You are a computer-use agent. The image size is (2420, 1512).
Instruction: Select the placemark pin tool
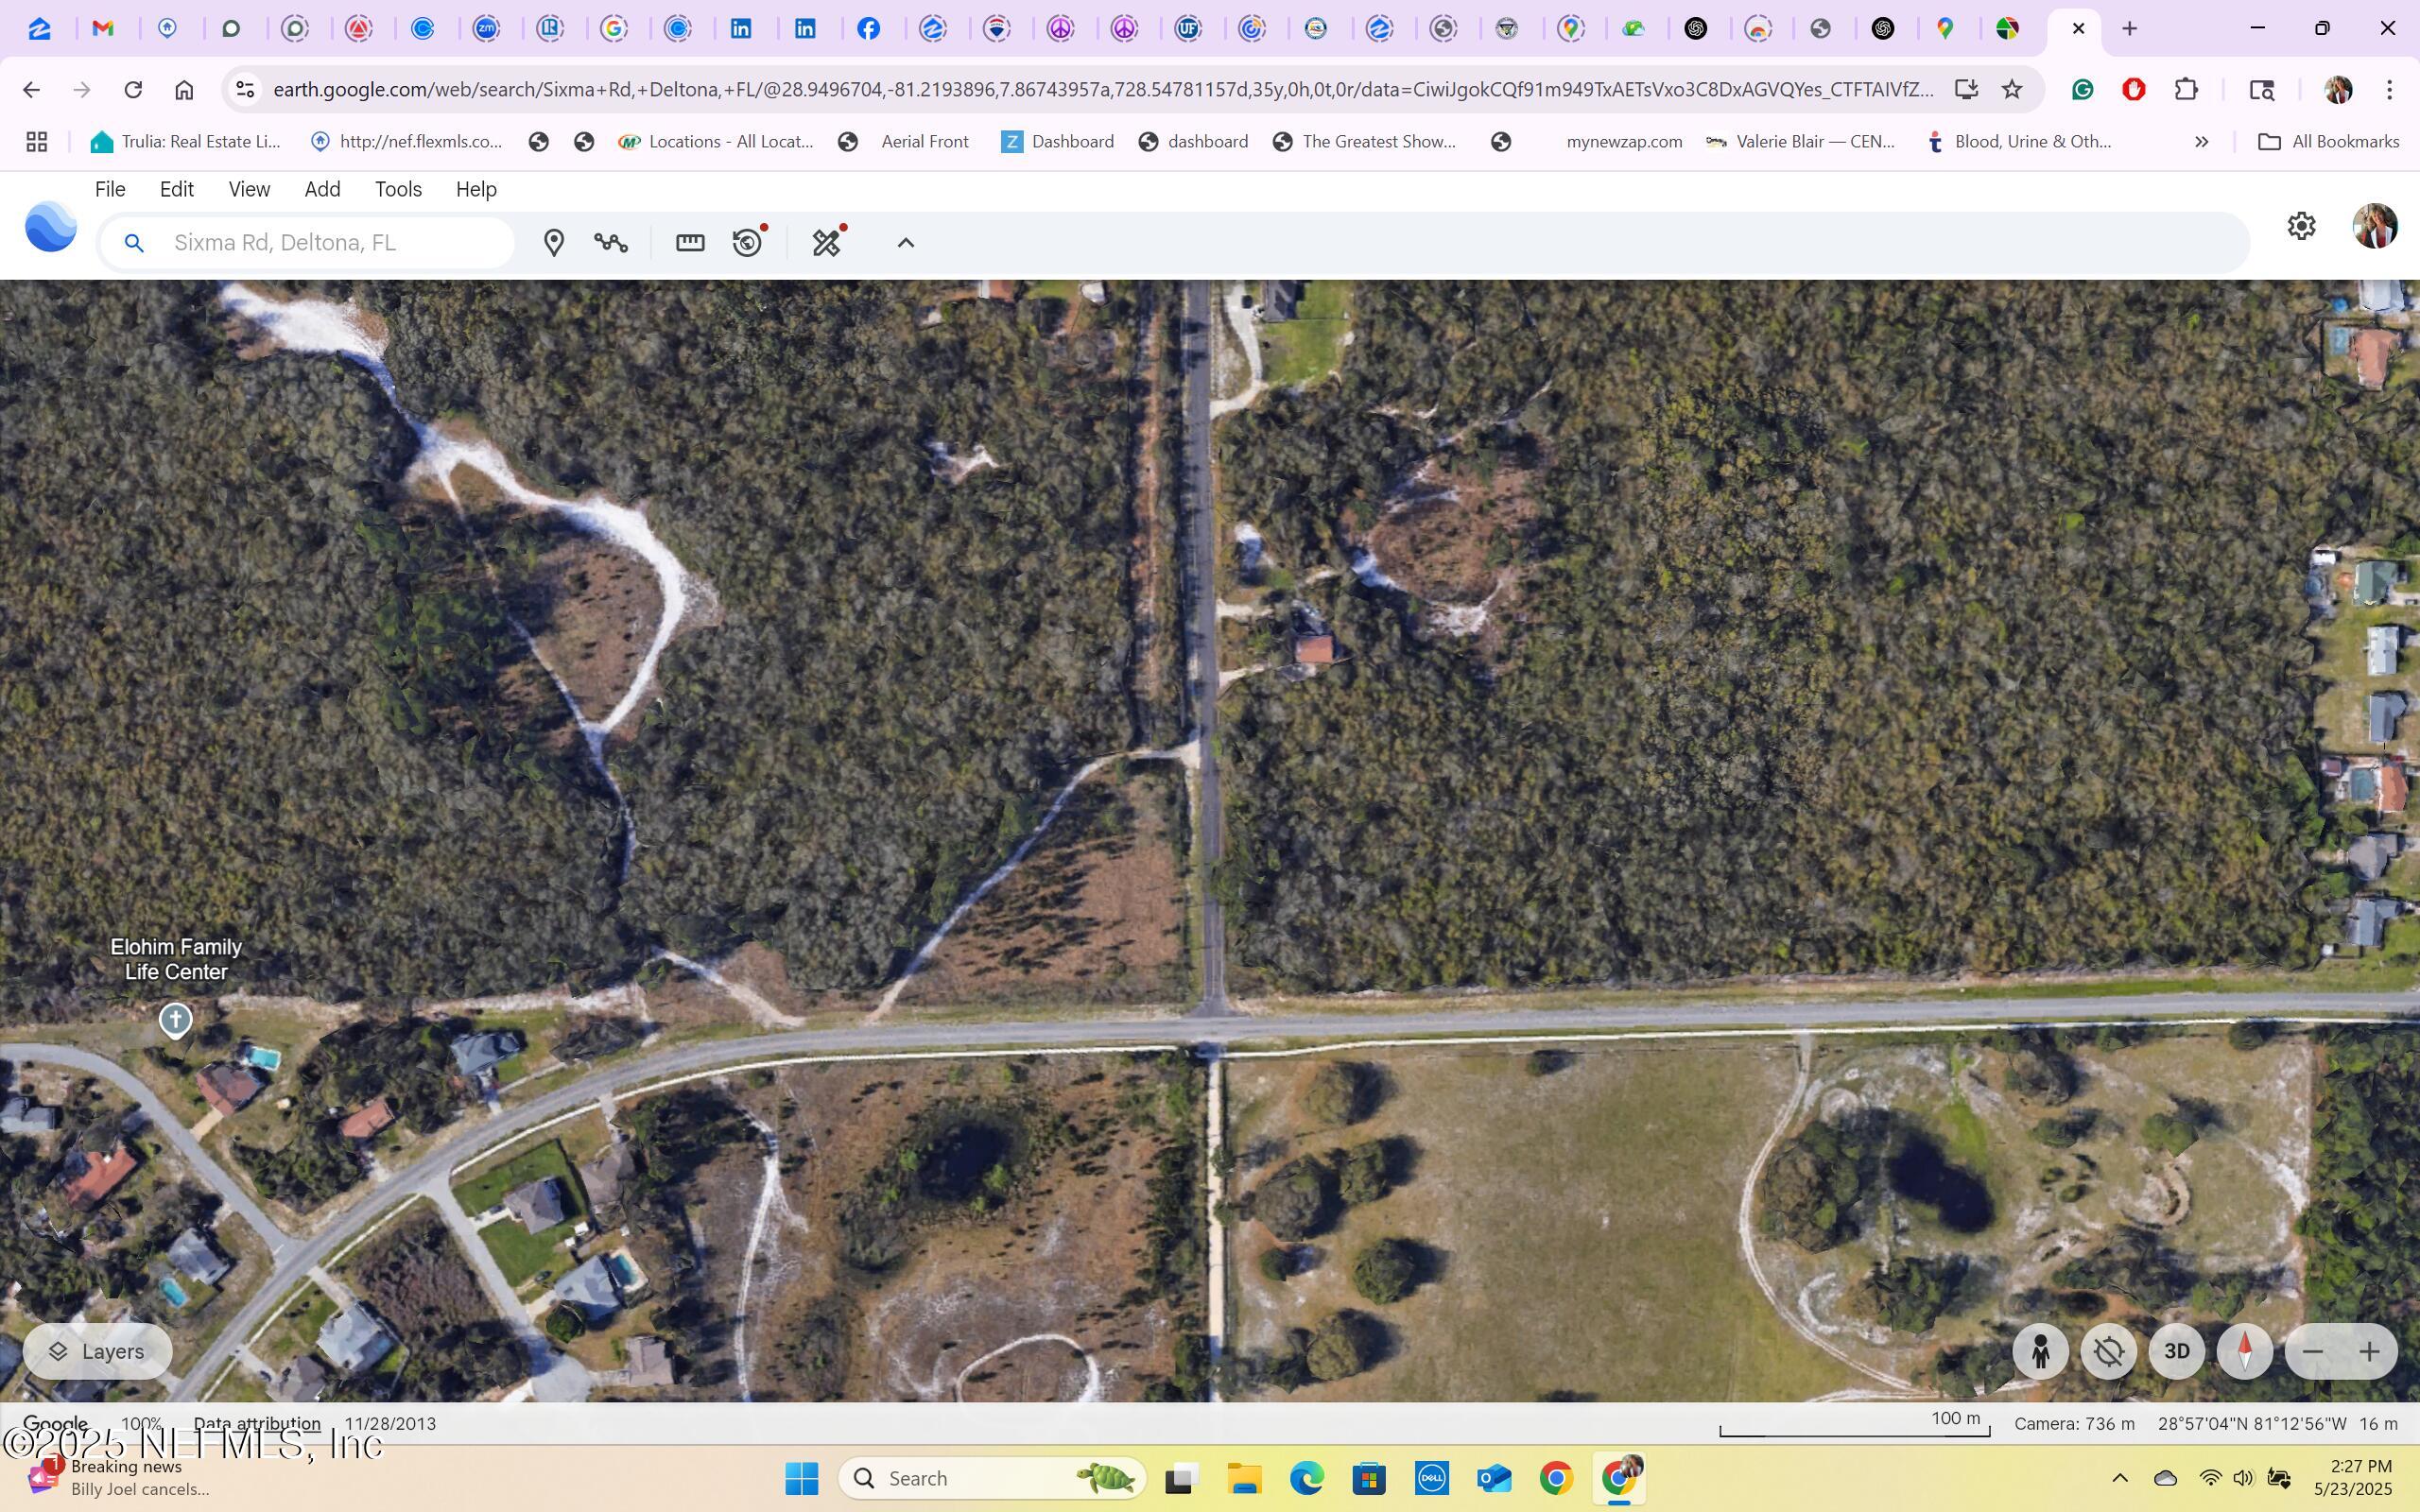click(554, 242)
